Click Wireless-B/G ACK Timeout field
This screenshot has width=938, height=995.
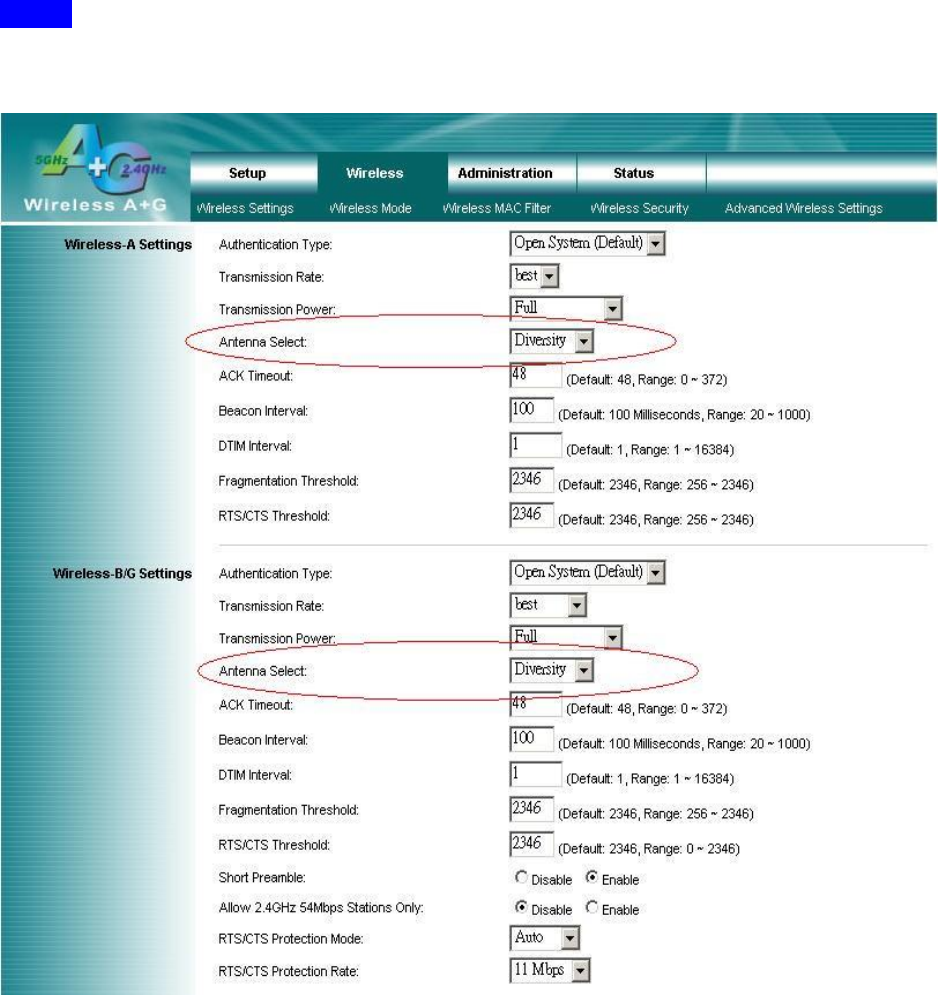(x=536, y=704)
